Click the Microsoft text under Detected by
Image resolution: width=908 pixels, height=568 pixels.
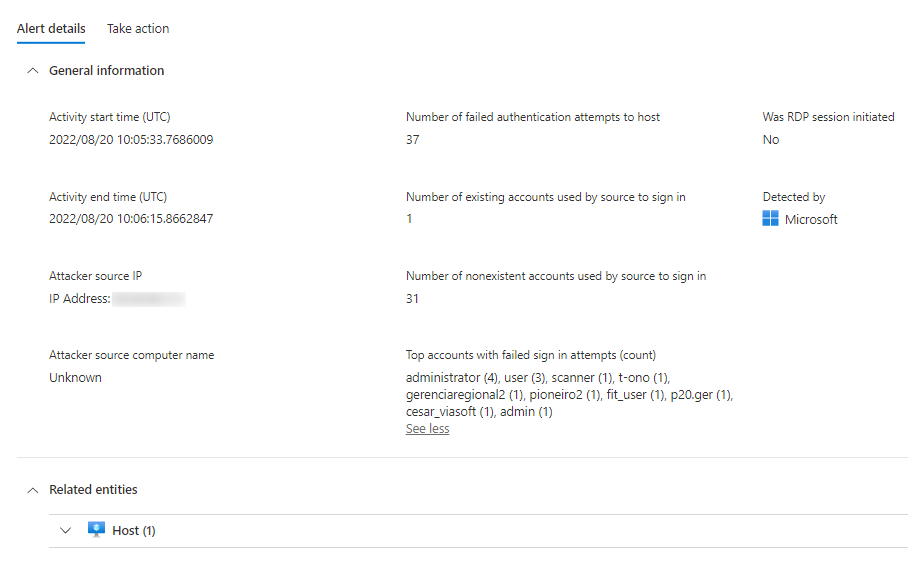tap(811, 220)
